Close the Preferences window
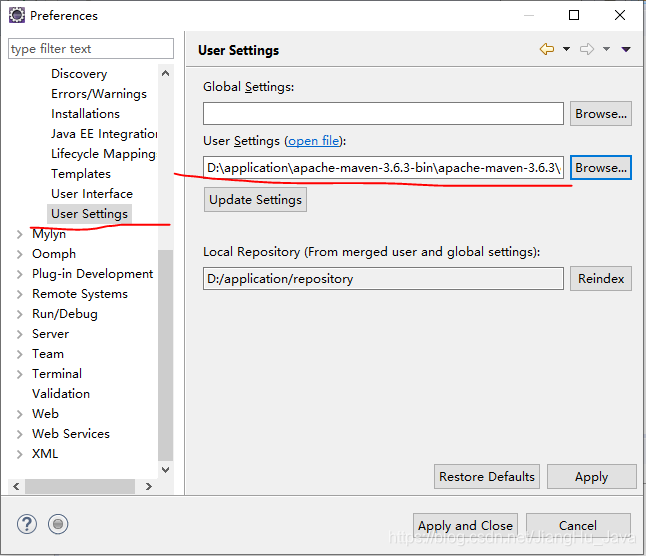646x556 pixels. pyautogui.click(x=620, y=15)
